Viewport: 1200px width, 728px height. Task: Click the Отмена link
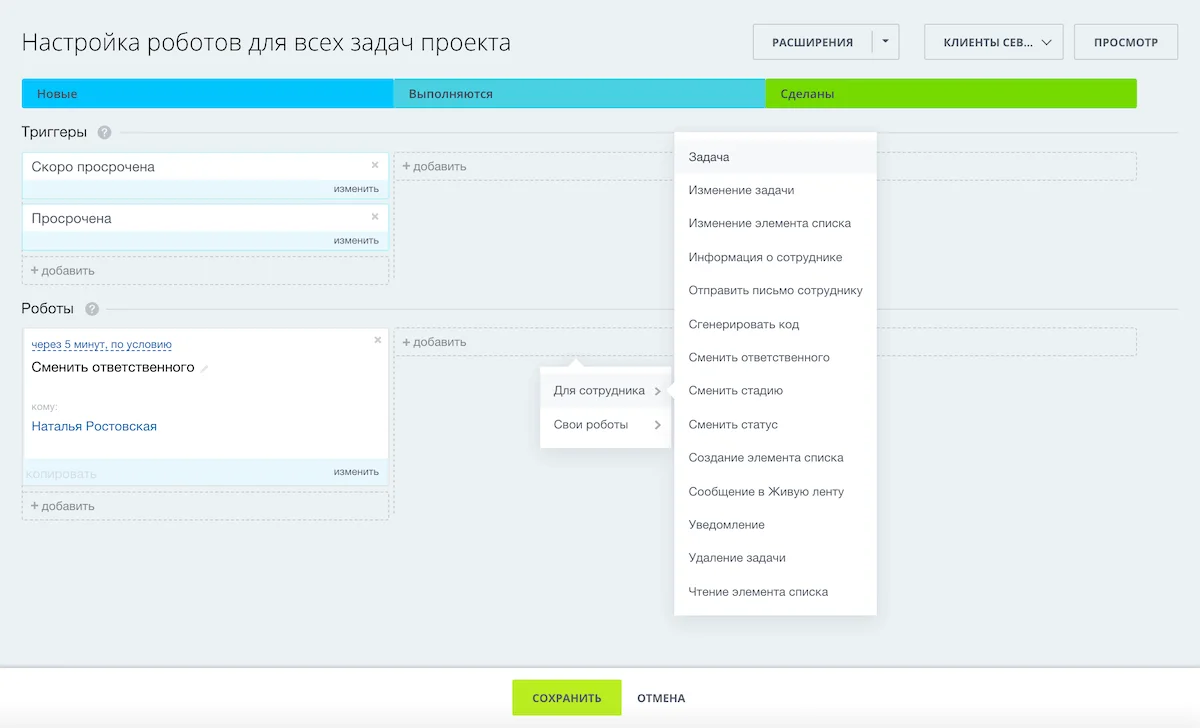coord(661,698)
